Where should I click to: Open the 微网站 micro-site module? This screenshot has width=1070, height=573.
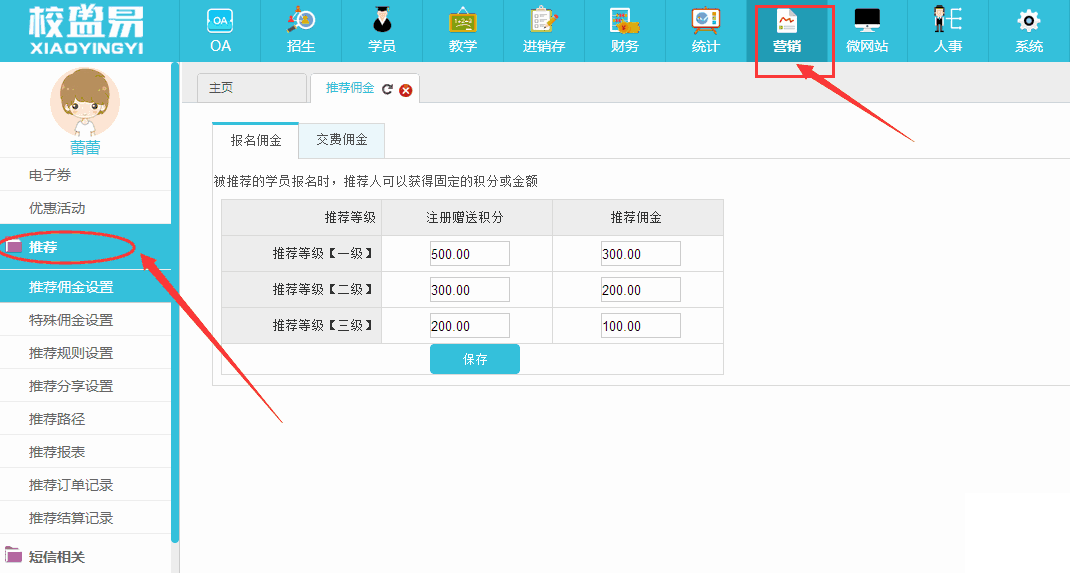(x=867, y=31)
